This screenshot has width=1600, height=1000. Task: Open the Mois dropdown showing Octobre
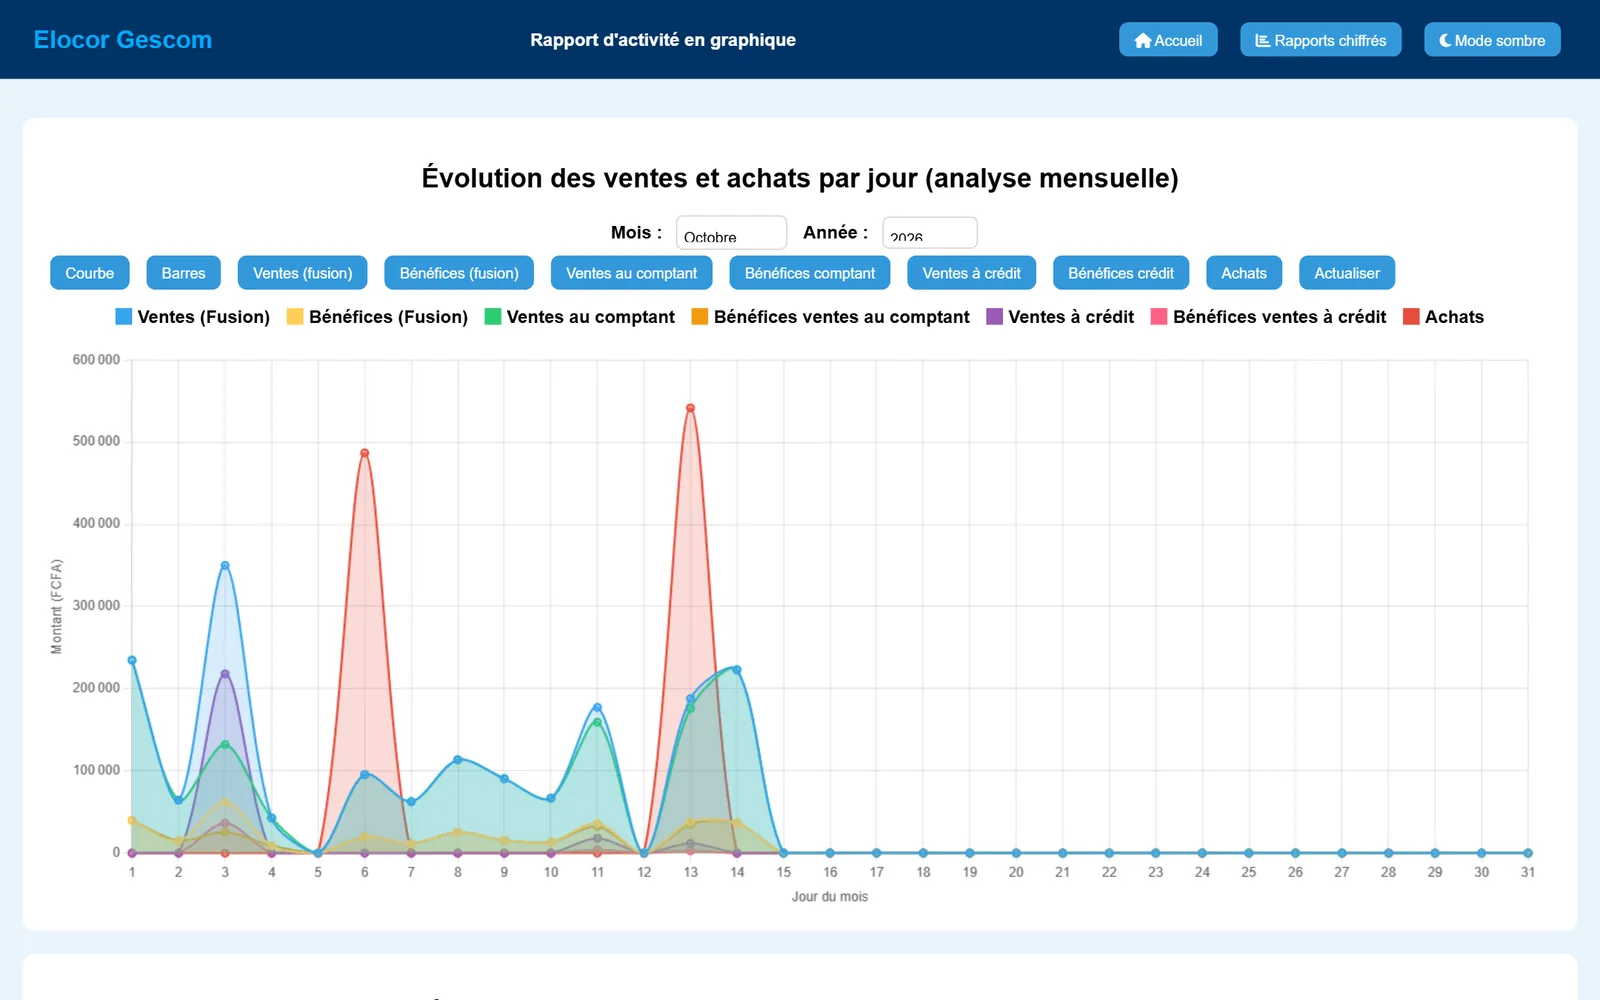pos(731,233)
